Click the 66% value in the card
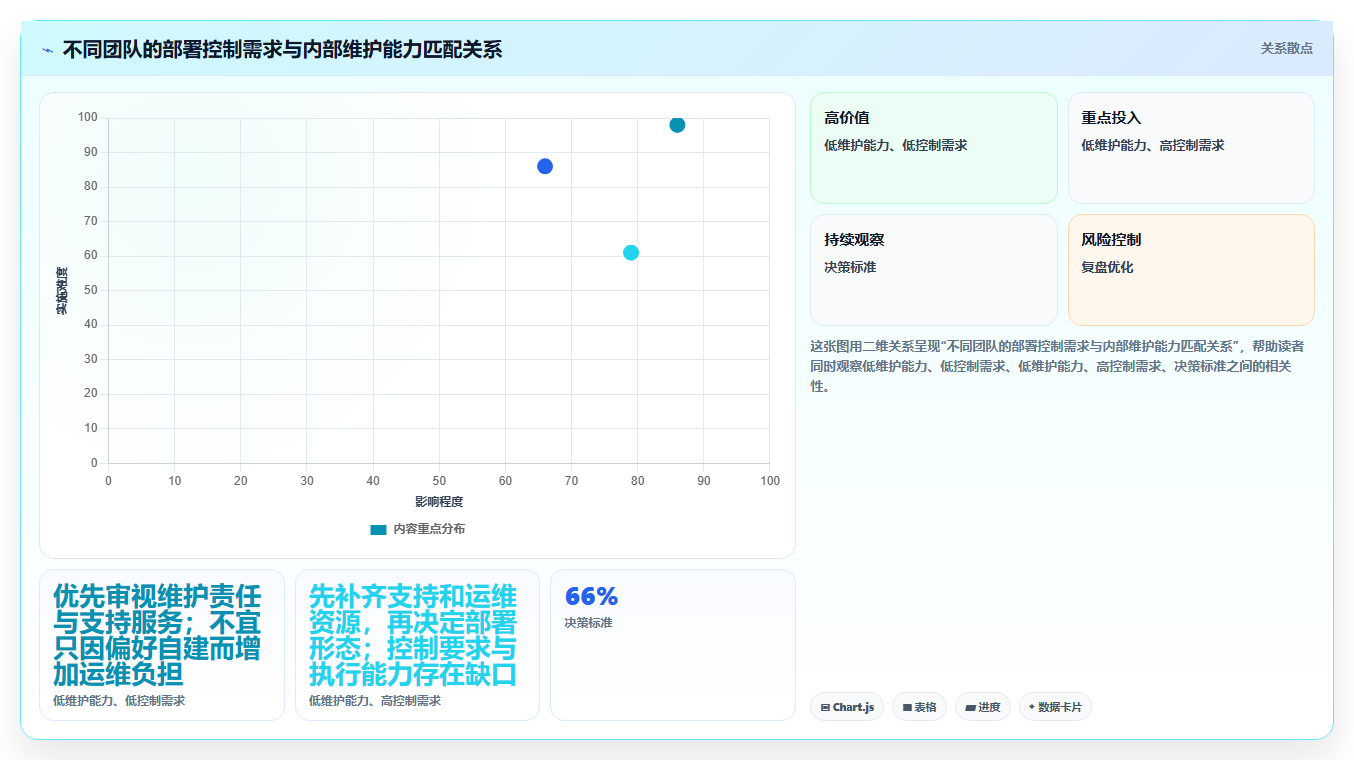This screenshot has width=1354, height=760. pos(592,596)
